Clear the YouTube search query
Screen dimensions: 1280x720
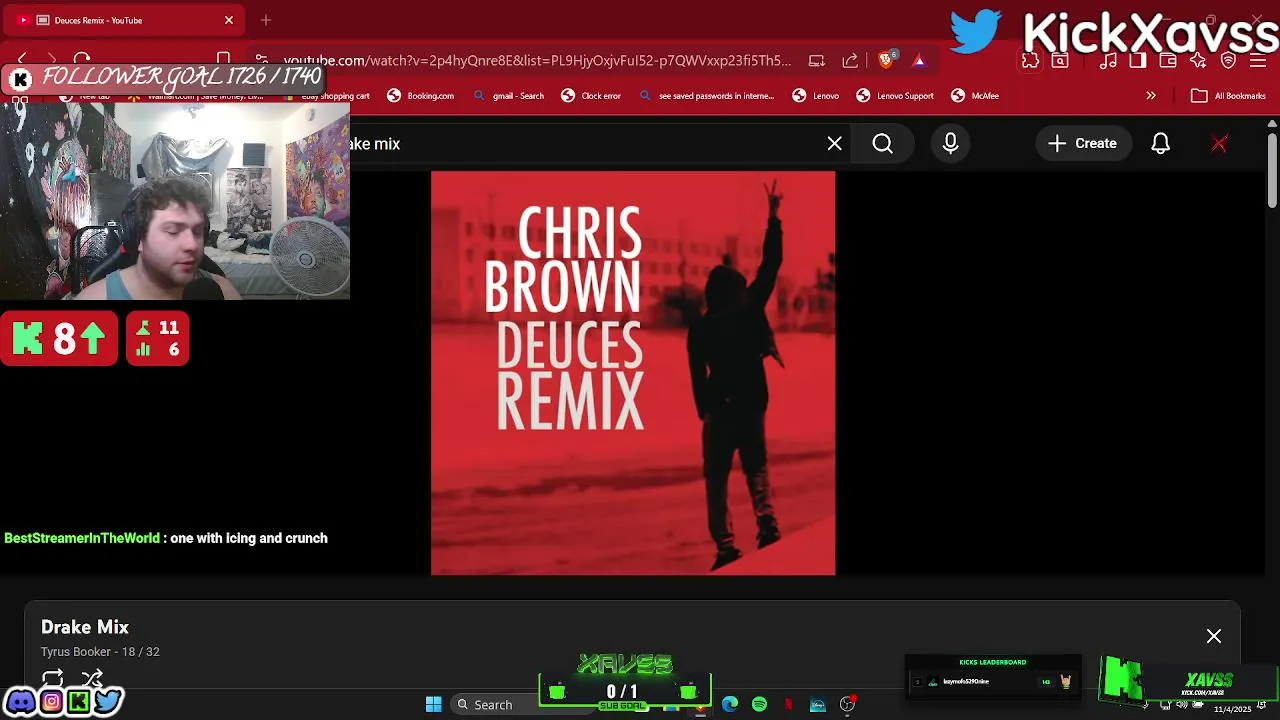[835, 144]
